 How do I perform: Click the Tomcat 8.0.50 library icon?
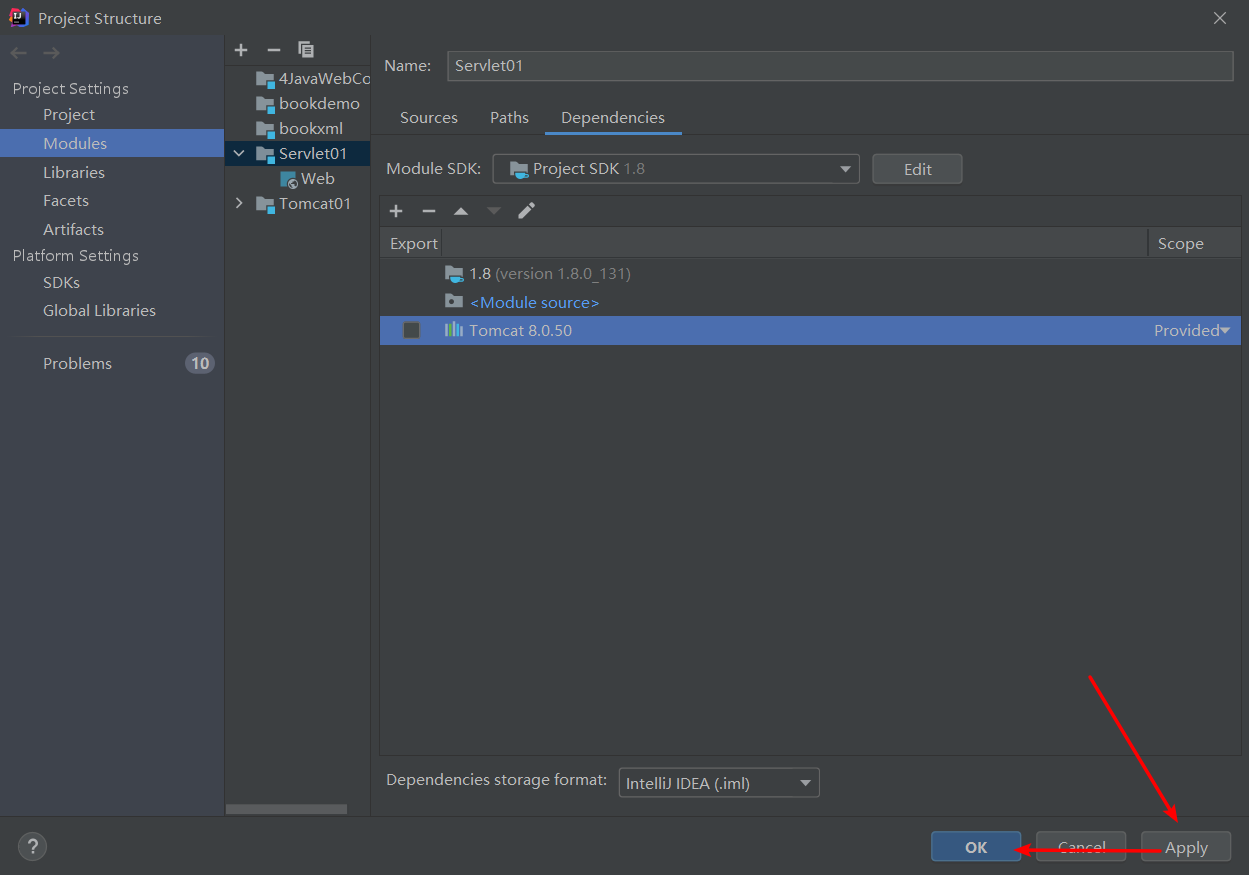coord(454,330)
